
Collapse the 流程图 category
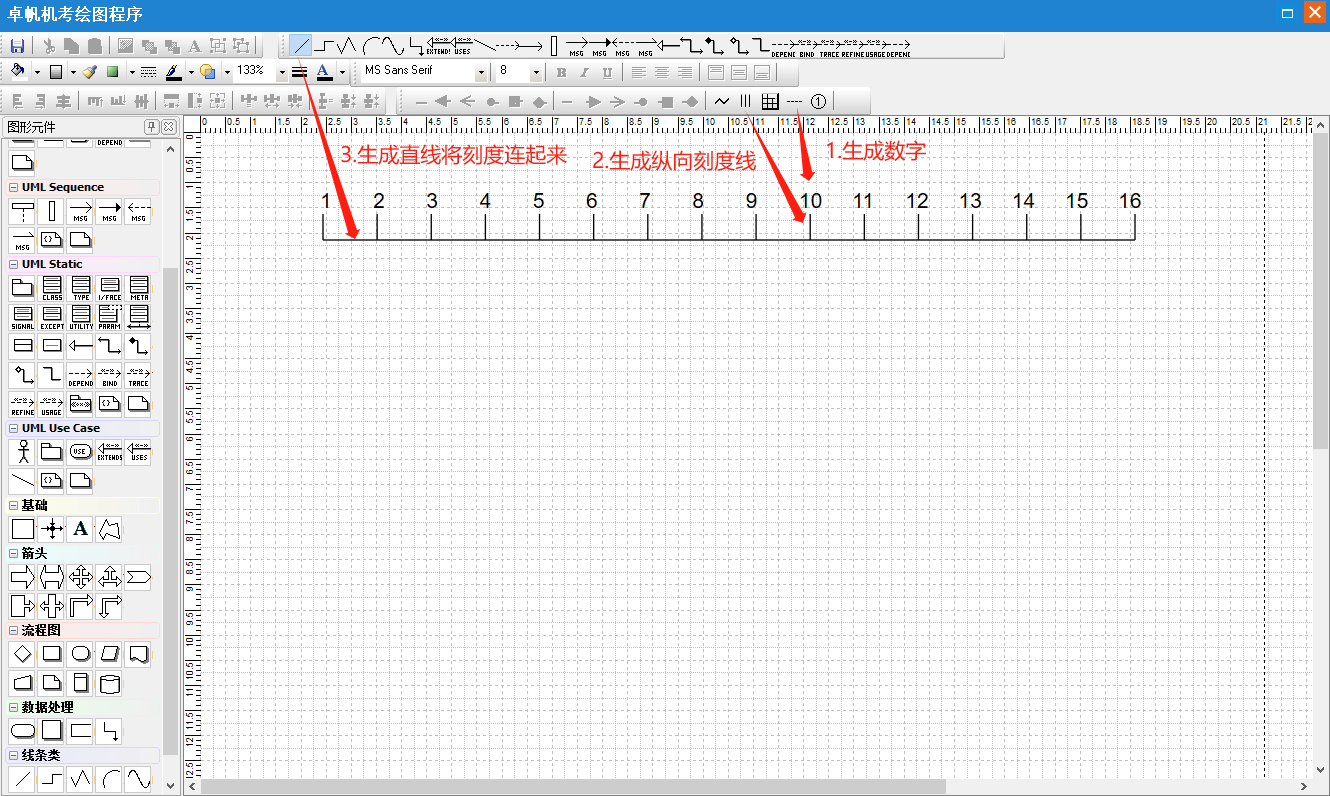(x=13, y=631)
